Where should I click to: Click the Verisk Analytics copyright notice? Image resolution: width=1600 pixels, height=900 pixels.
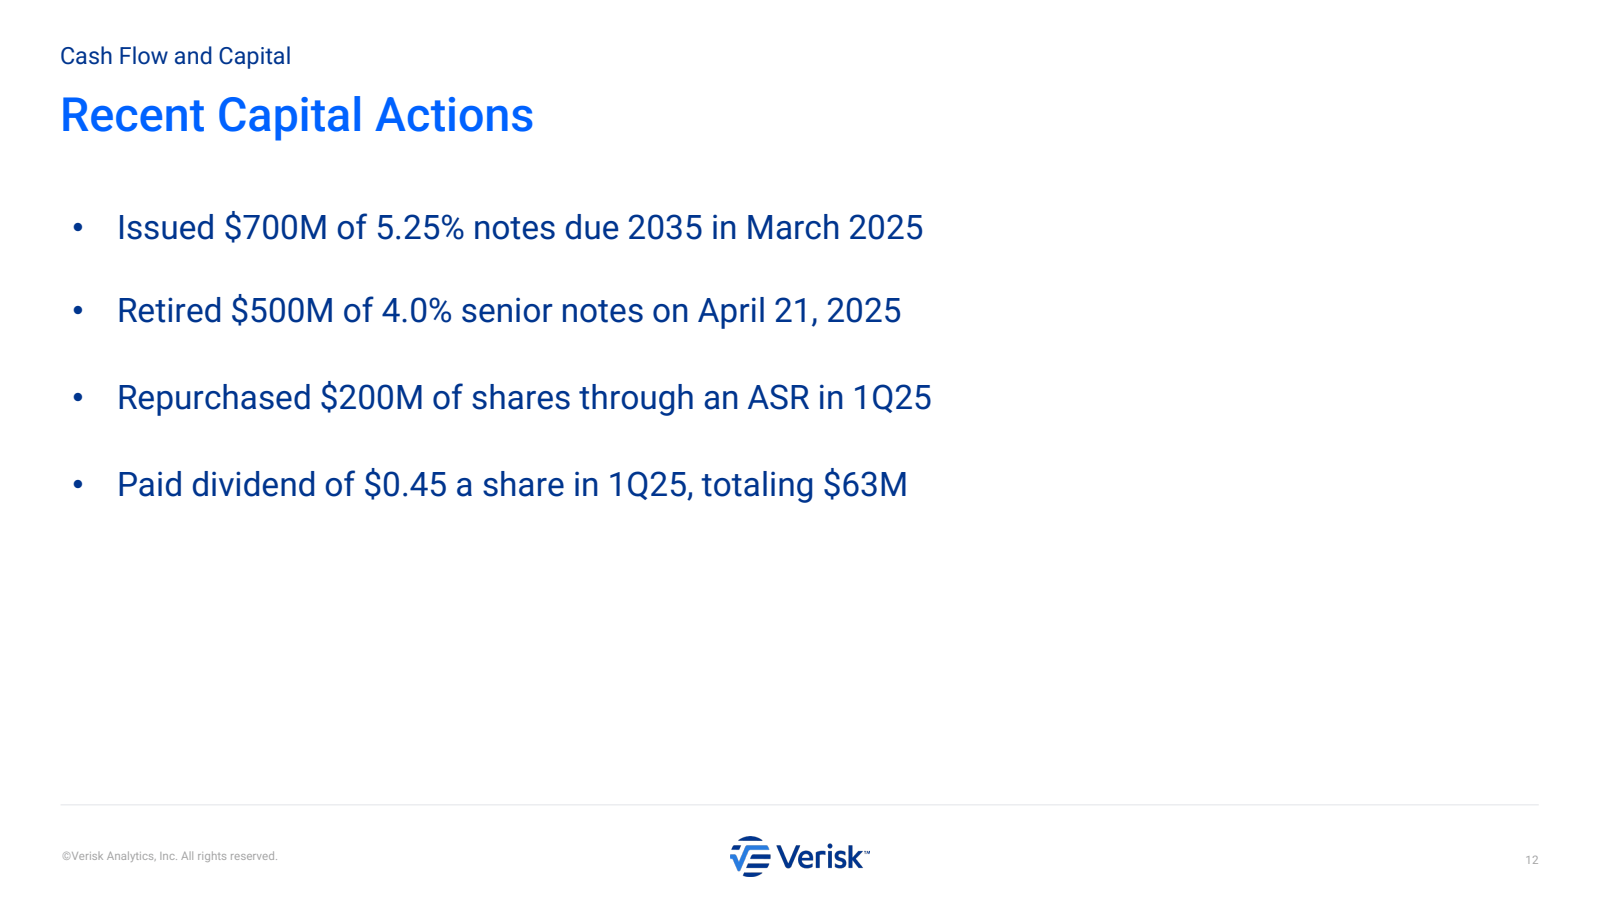coord(169,856)
